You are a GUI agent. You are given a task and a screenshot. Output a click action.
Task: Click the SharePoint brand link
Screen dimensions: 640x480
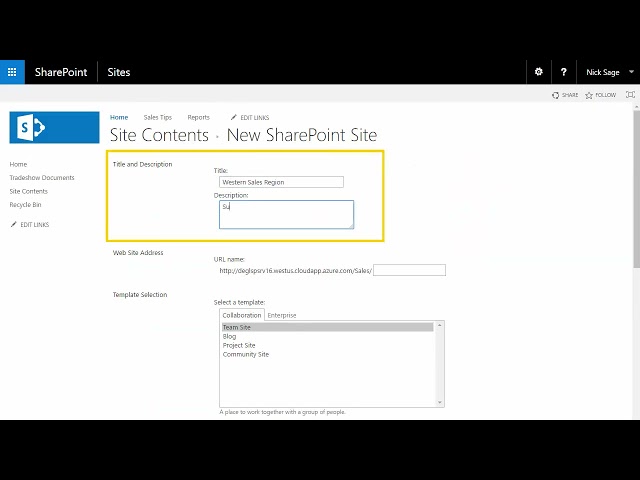tap(61, 72)
